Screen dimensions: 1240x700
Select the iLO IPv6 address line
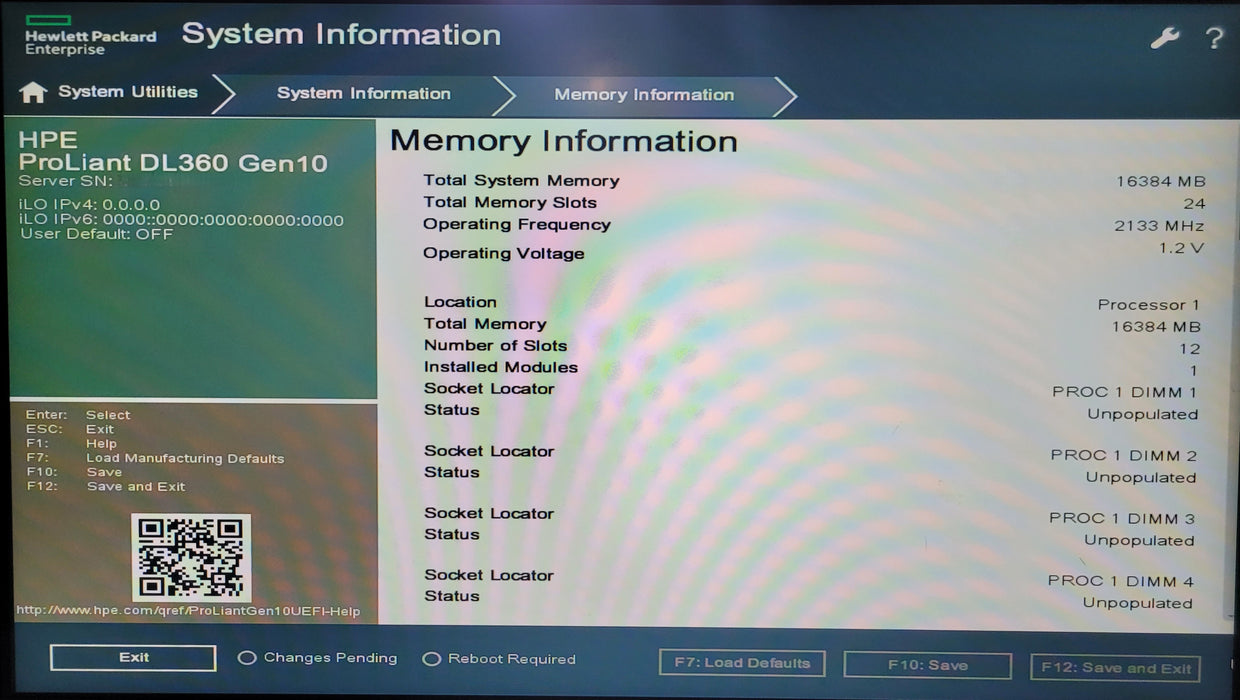pyautogui.click(x=181, y=220)
